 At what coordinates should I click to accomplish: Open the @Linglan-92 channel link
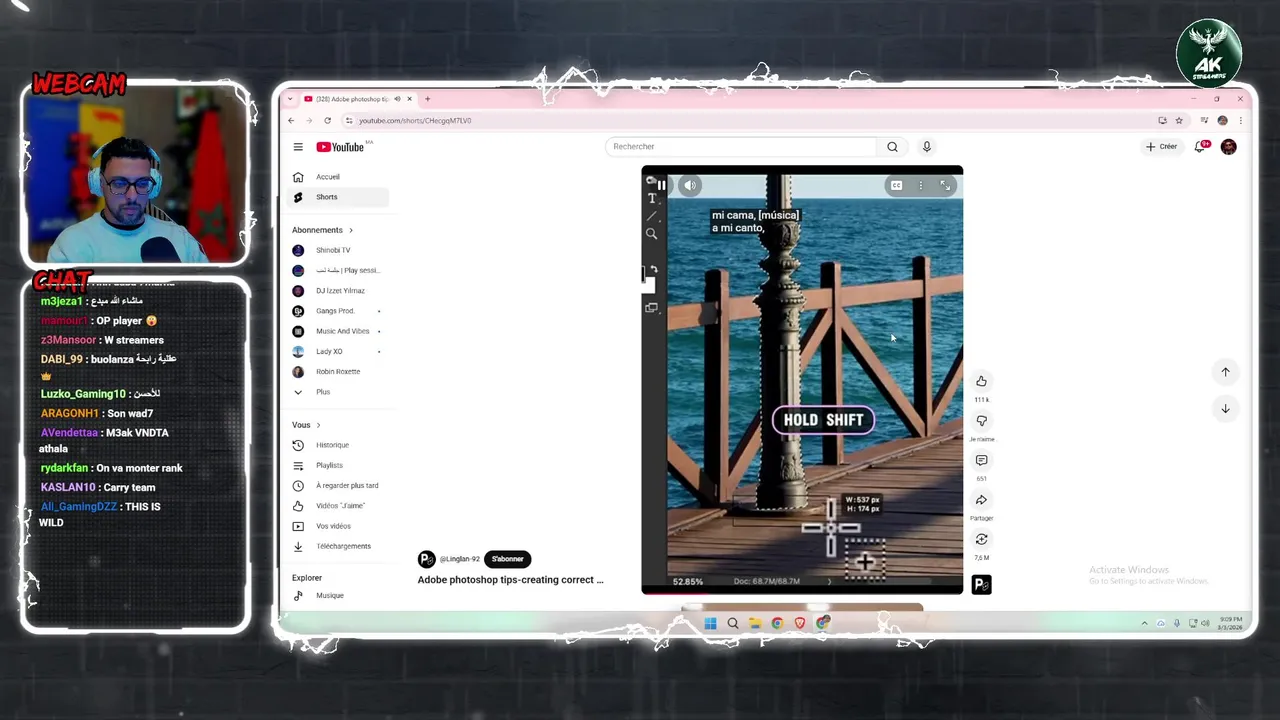(x=460, y=559)
